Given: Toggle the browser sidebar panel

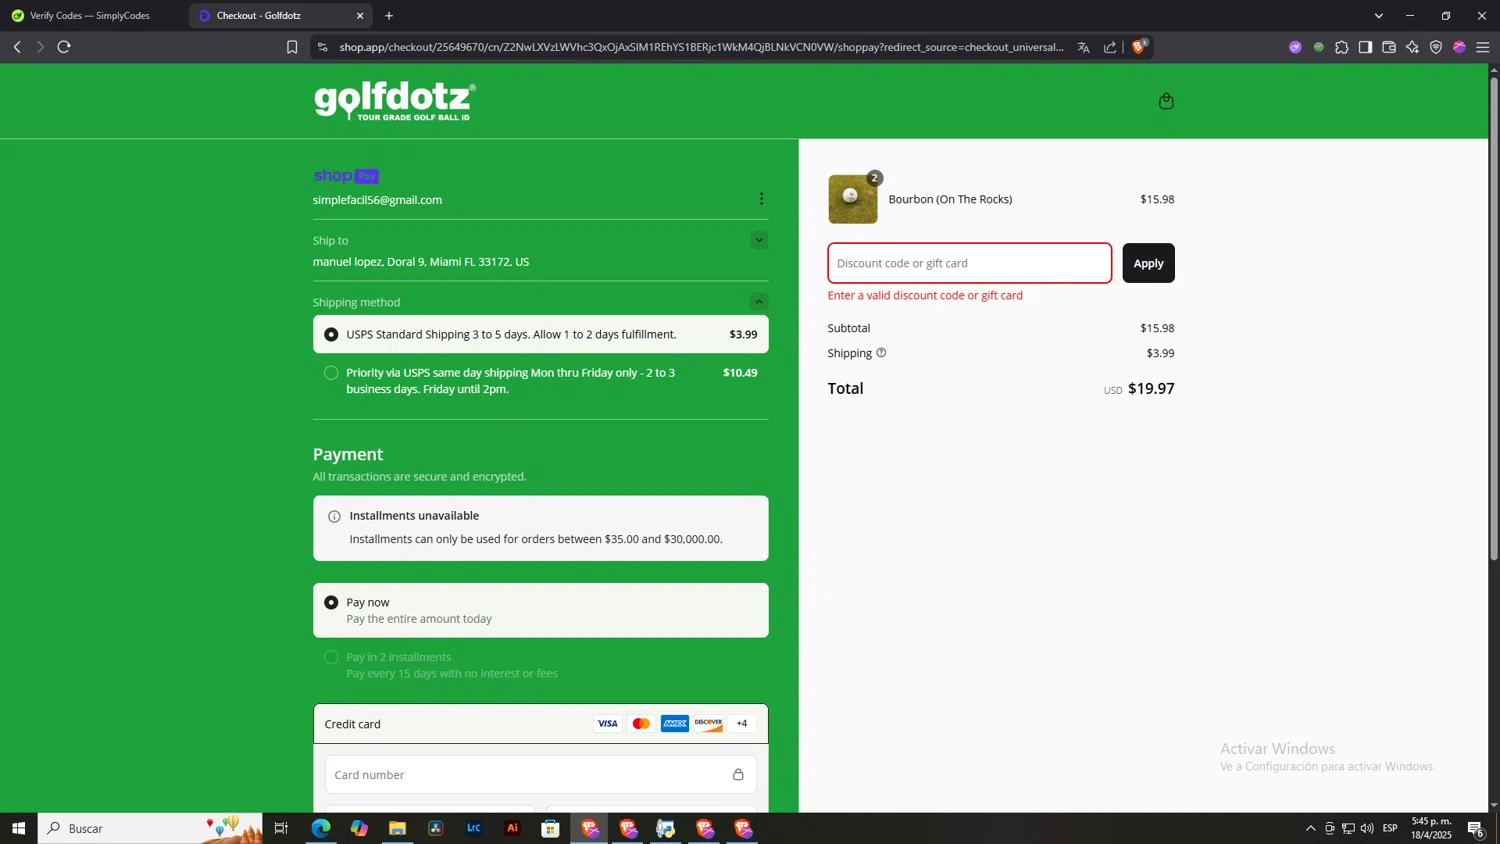Looking at the screenshot, I should click(x=1365, y=47).
